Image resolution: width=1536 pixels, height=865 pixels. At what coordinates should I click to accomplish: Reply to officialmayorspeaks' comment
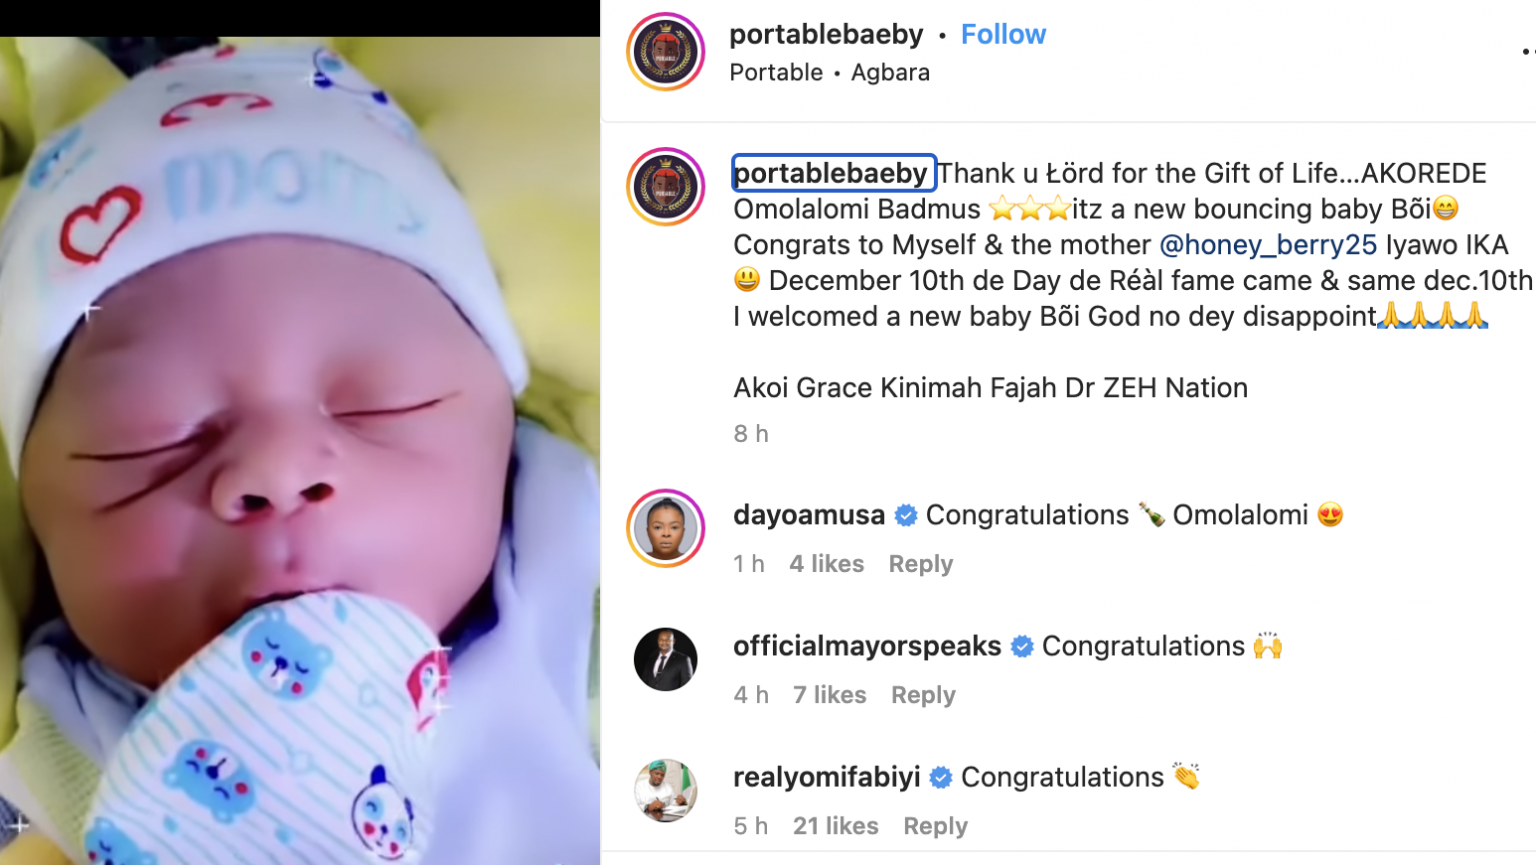click(923, 695)
